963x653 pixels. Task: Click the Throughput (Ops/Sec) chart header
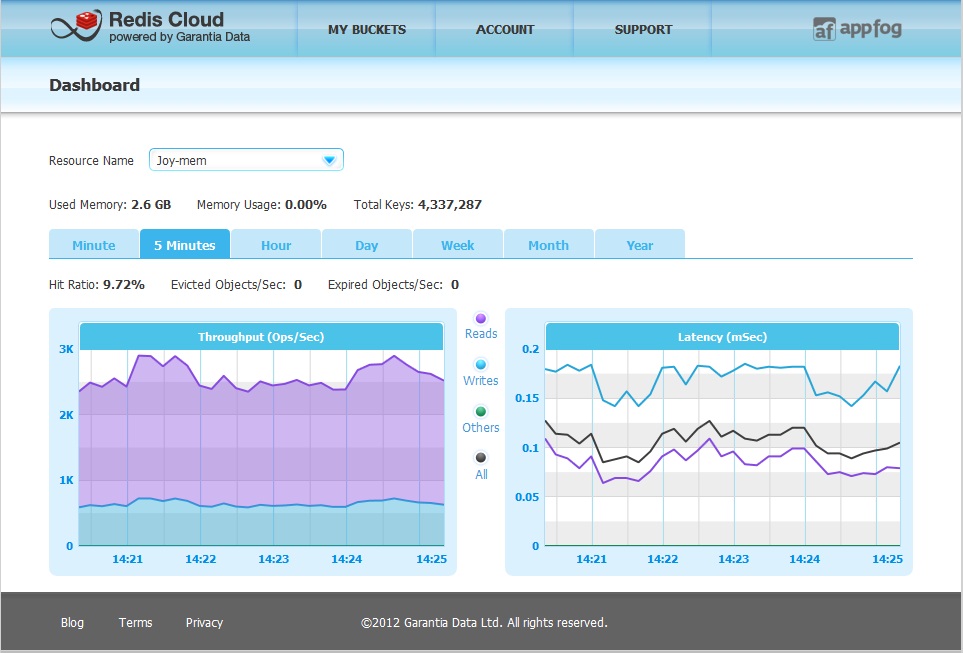click(261, 337)
